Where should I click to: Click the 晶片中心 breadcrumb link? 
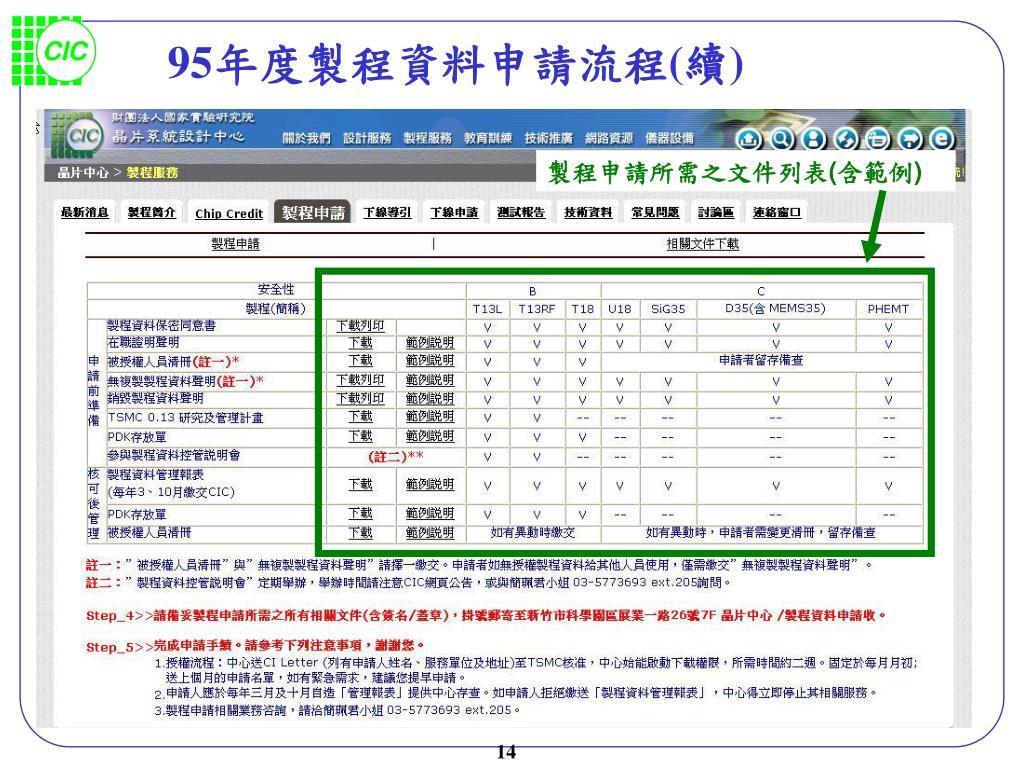[x=82, y=172]
